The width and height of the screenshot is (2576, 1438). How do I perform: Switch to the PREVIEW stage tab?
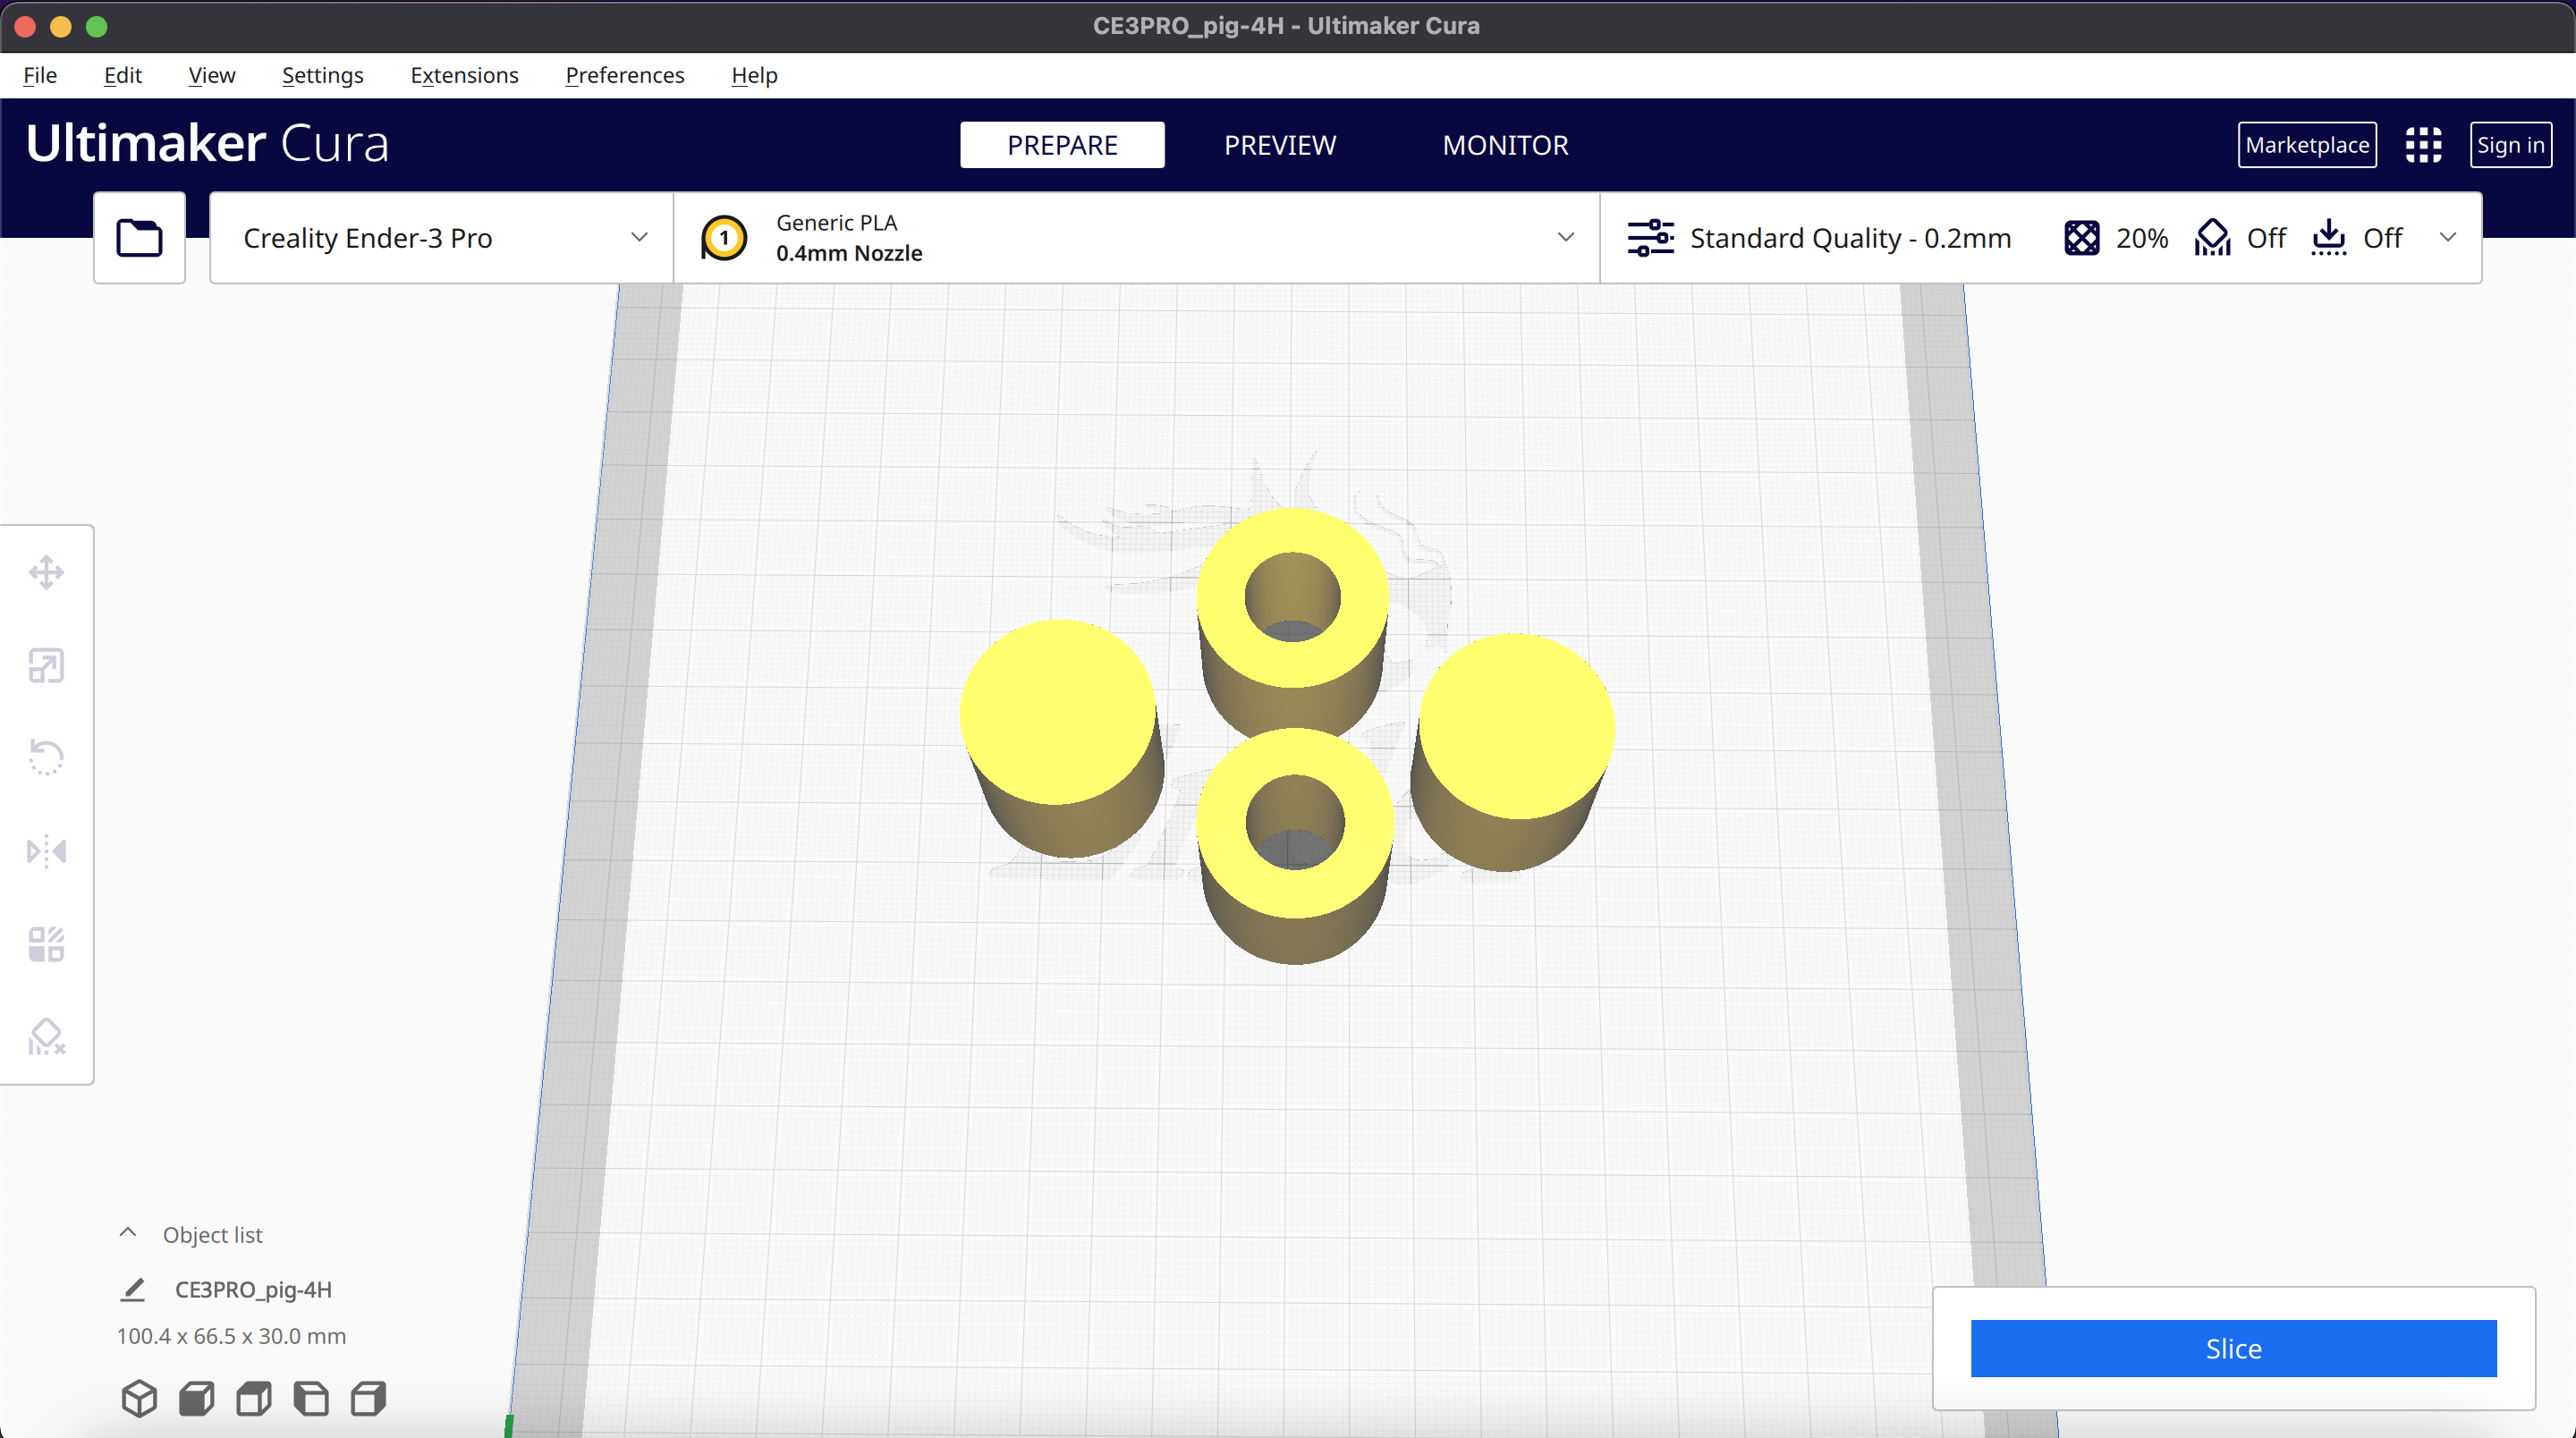coord(1280,145)
